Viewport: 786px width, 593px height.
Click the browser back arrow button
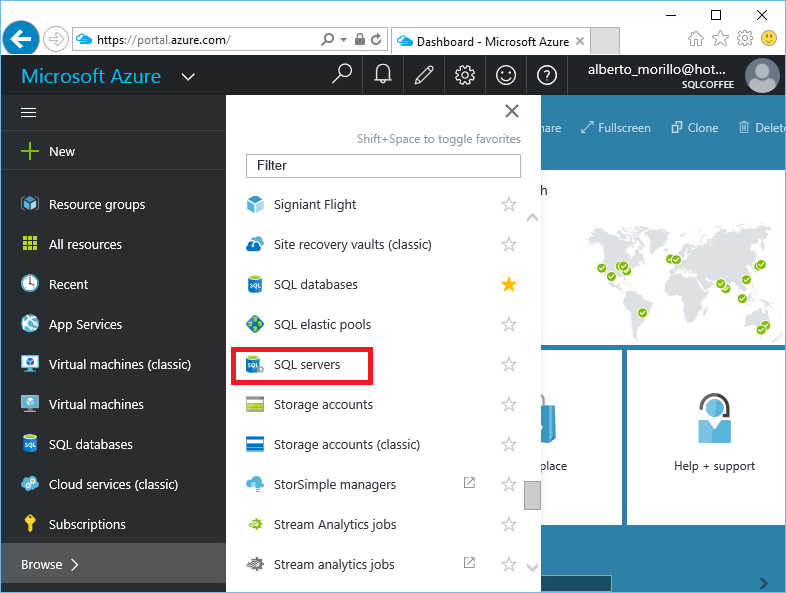click(21, 38)
